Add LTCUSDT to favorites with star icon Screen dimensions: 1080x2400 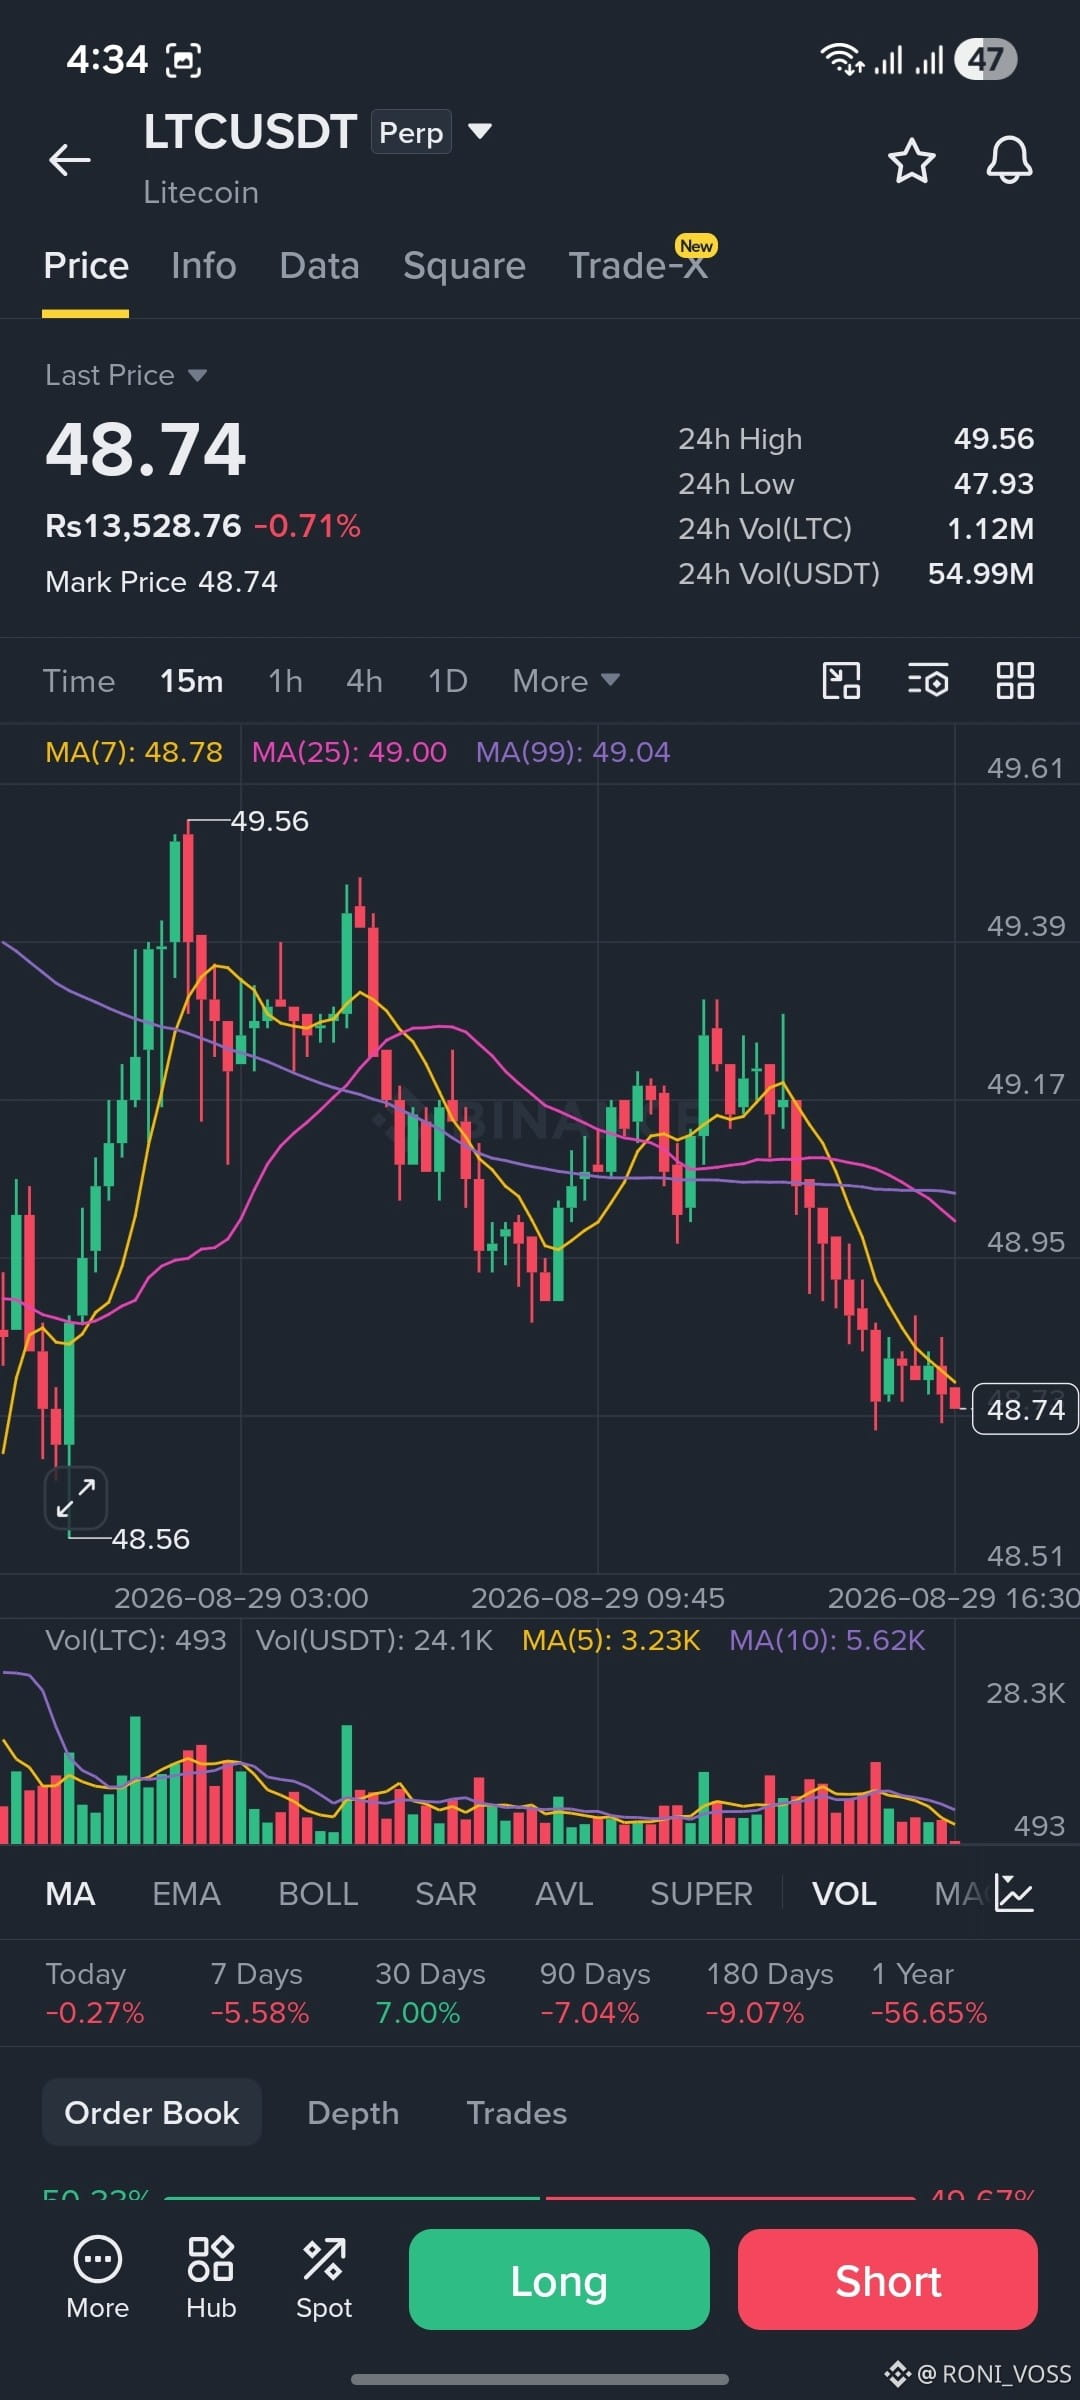[911, 161]
